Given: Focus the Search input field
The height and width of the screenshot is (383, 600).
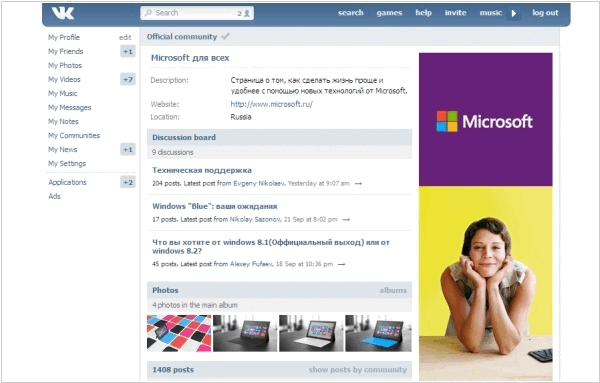Looking at the screenshot, I should [197, 13].
